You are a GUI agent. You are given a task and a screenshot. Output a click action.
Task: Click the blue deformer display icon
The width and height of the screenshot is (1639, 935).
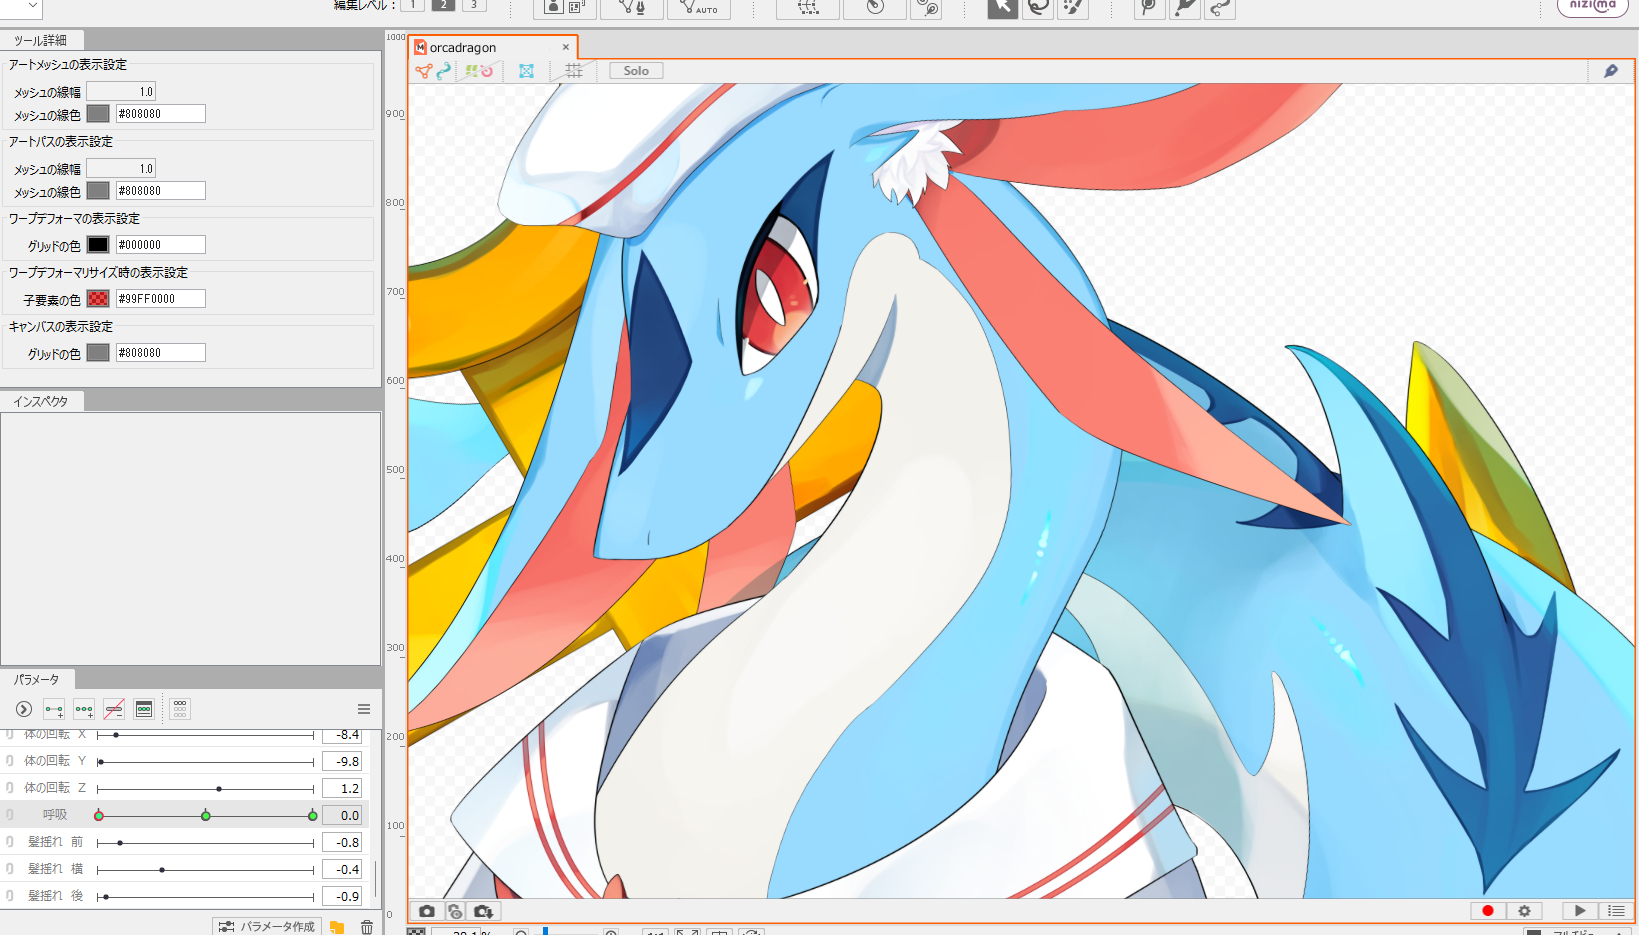[x=526, y=71]
